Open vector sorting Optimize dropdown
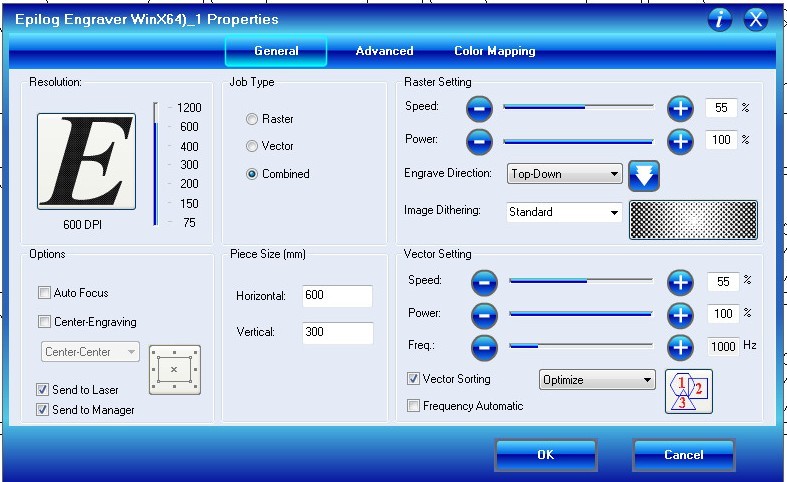The image size is (787, 482). [597, 380]
